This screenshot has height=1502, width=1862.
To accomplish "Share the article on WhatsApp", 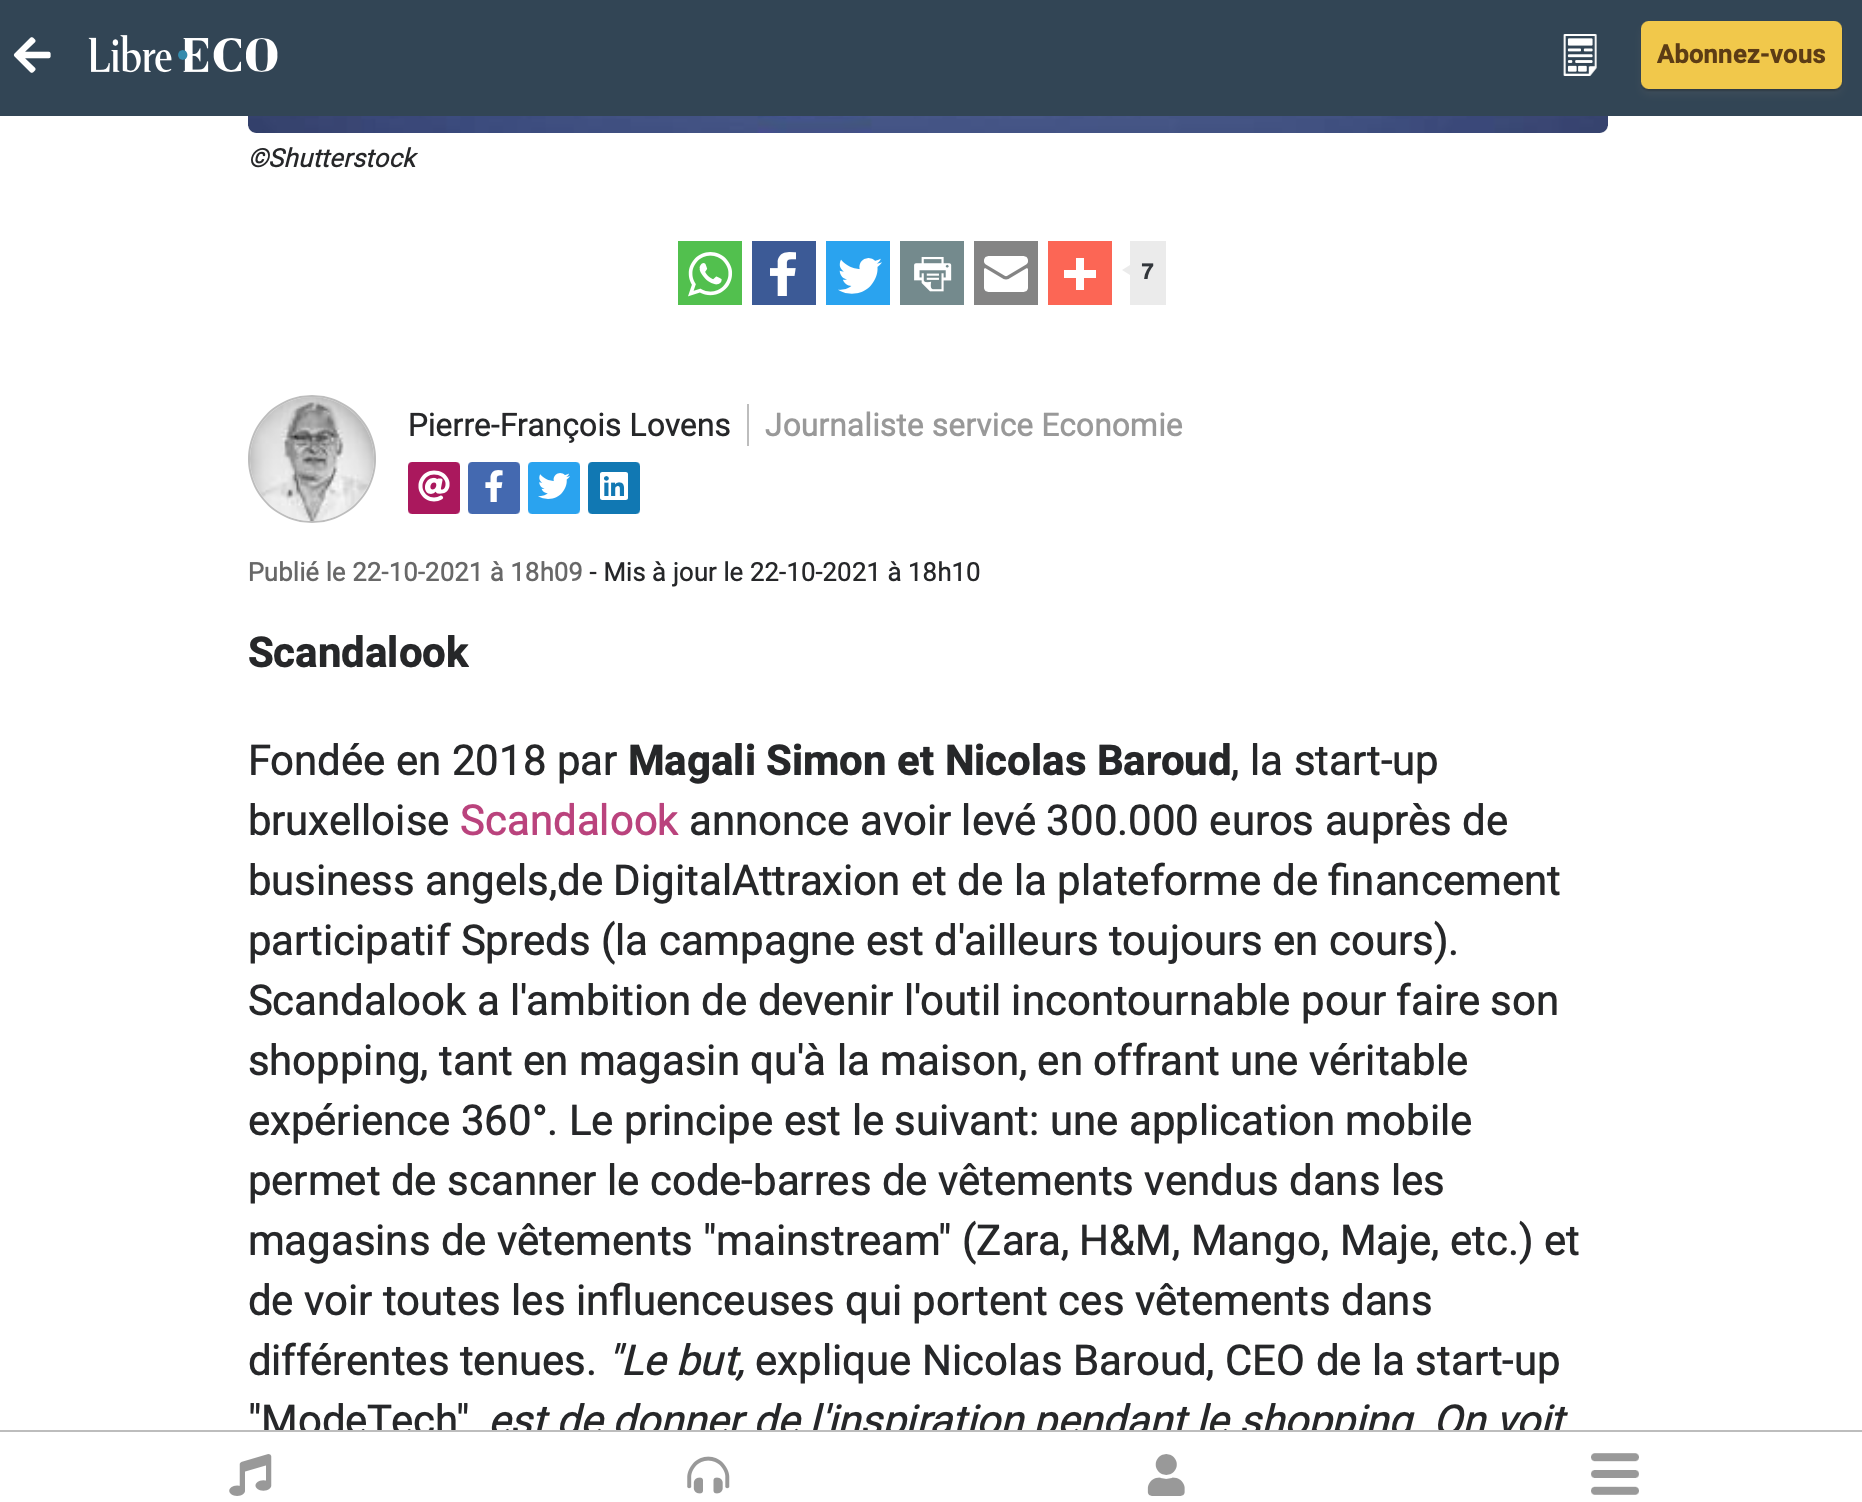I will (710, 273).
